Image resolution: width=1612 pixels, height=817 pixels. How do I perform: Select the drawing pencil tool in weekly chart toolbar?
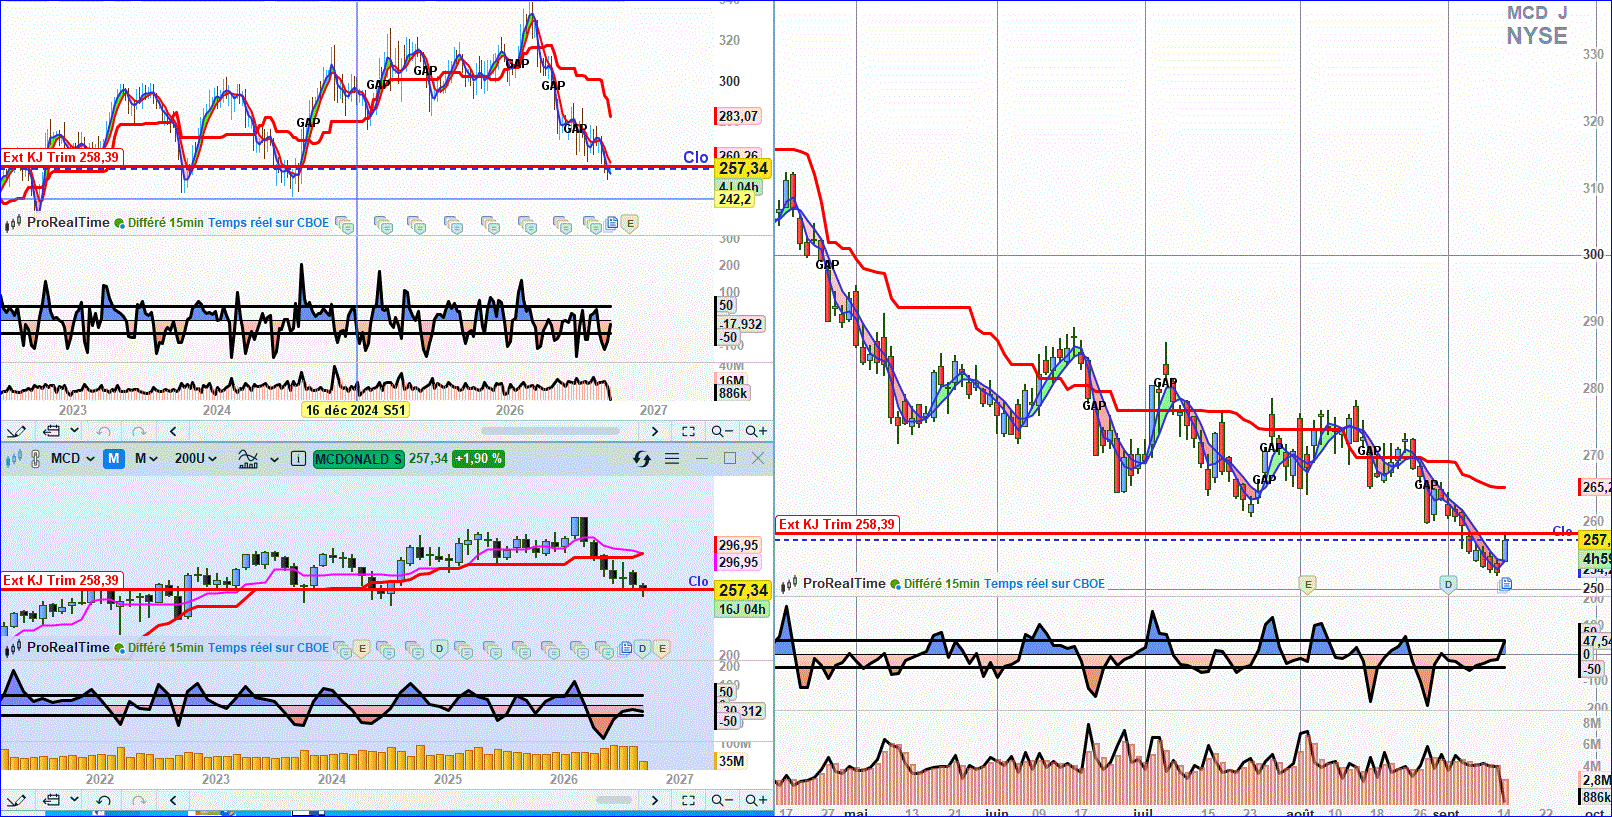[x=16, y=431]
